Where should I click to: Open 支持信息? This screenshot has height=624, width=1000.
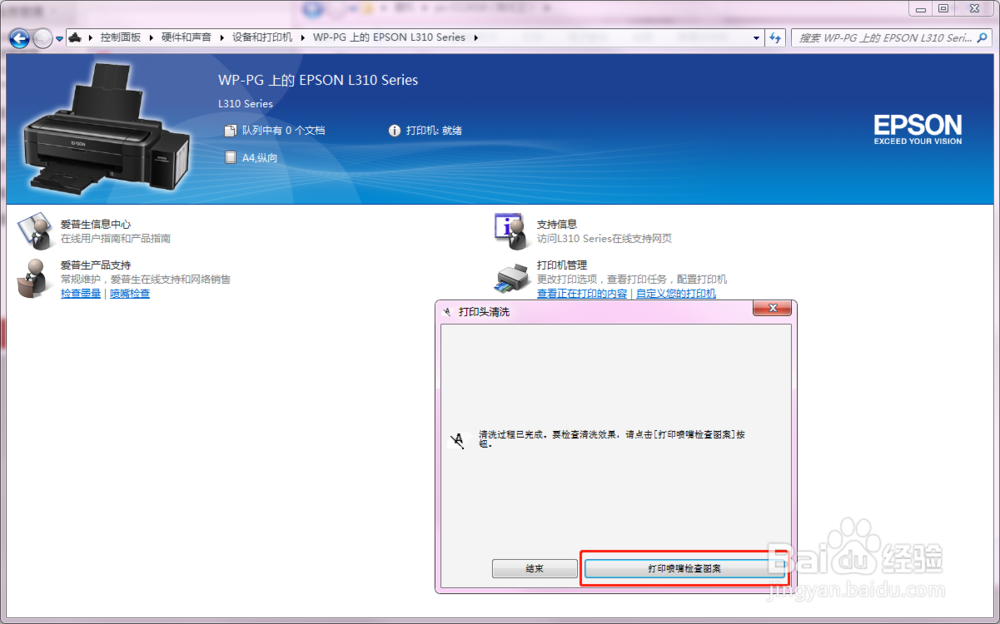(x=557, y=224)
